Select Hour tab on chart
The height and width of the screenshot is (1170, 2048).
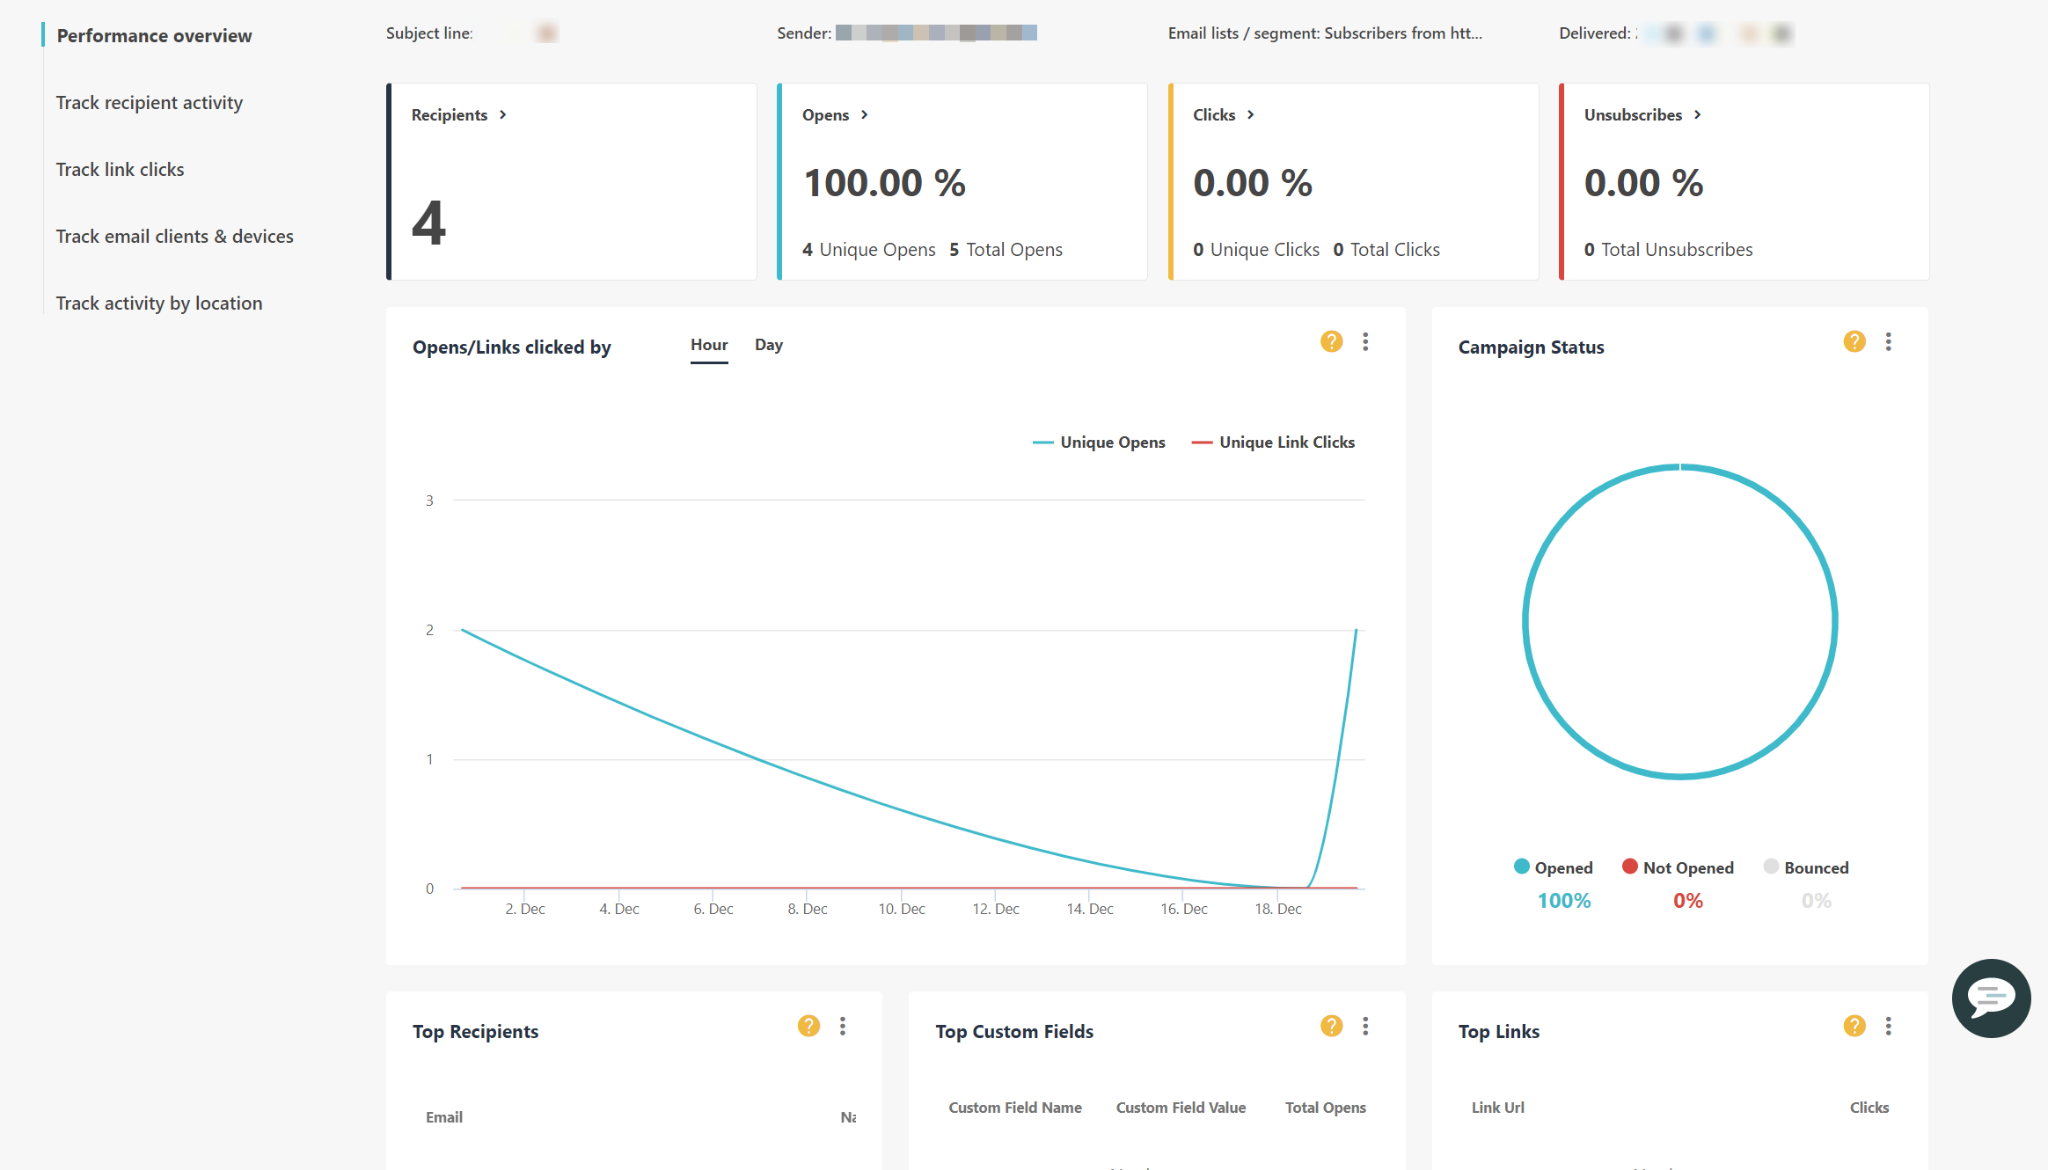(x=708, y=345)
